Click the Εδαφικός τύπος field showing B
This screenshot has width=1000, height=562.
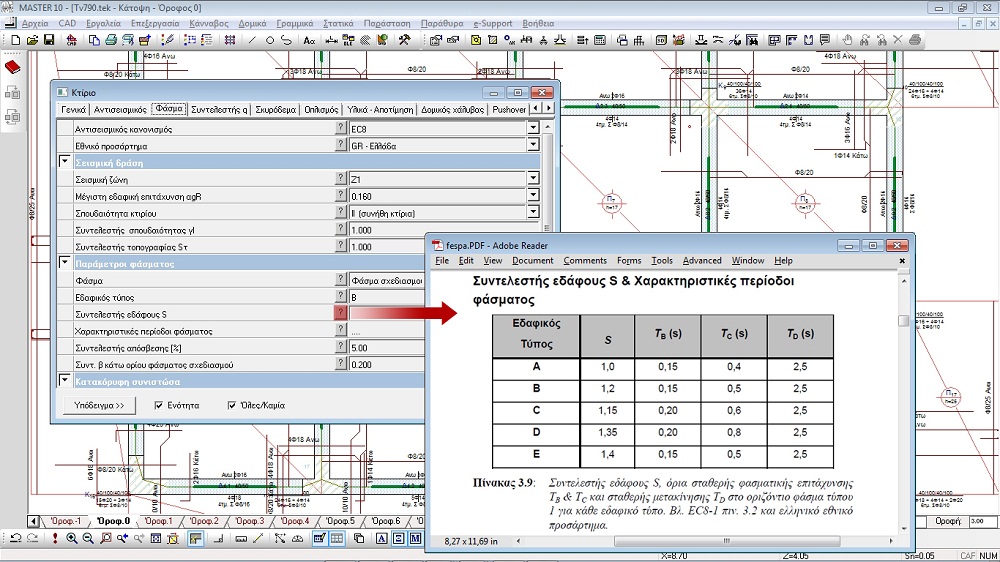point(386,297)
